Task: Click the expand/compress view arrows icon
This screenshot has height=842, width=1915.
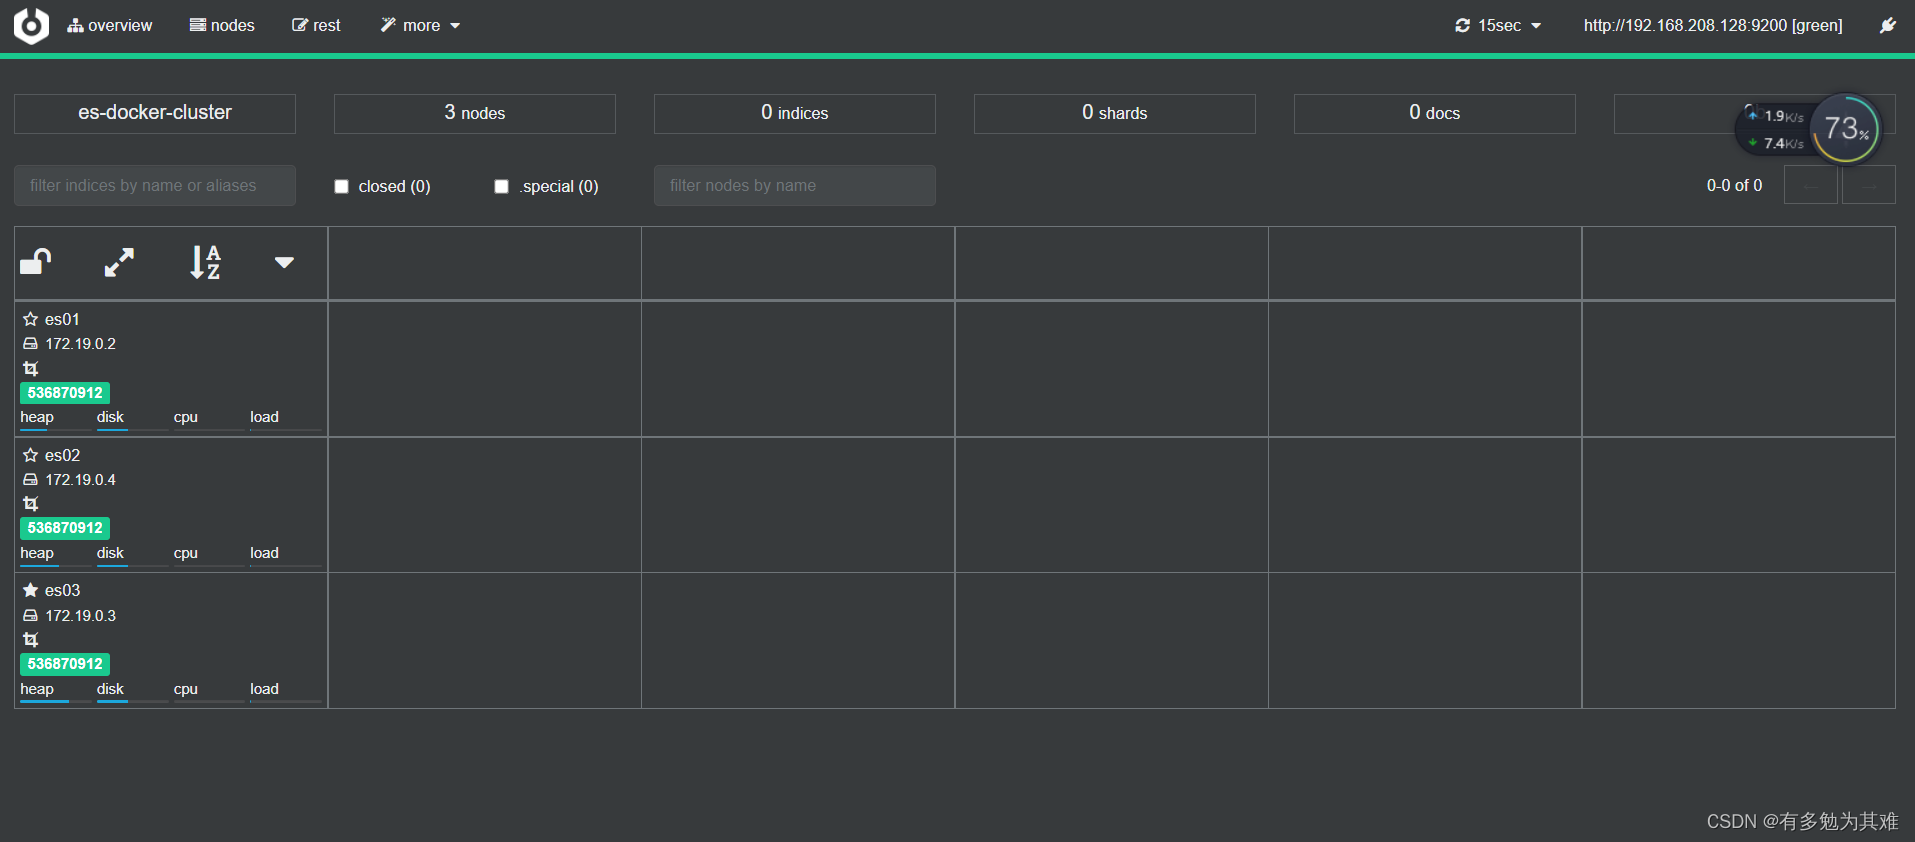Action: coord(119,262)
